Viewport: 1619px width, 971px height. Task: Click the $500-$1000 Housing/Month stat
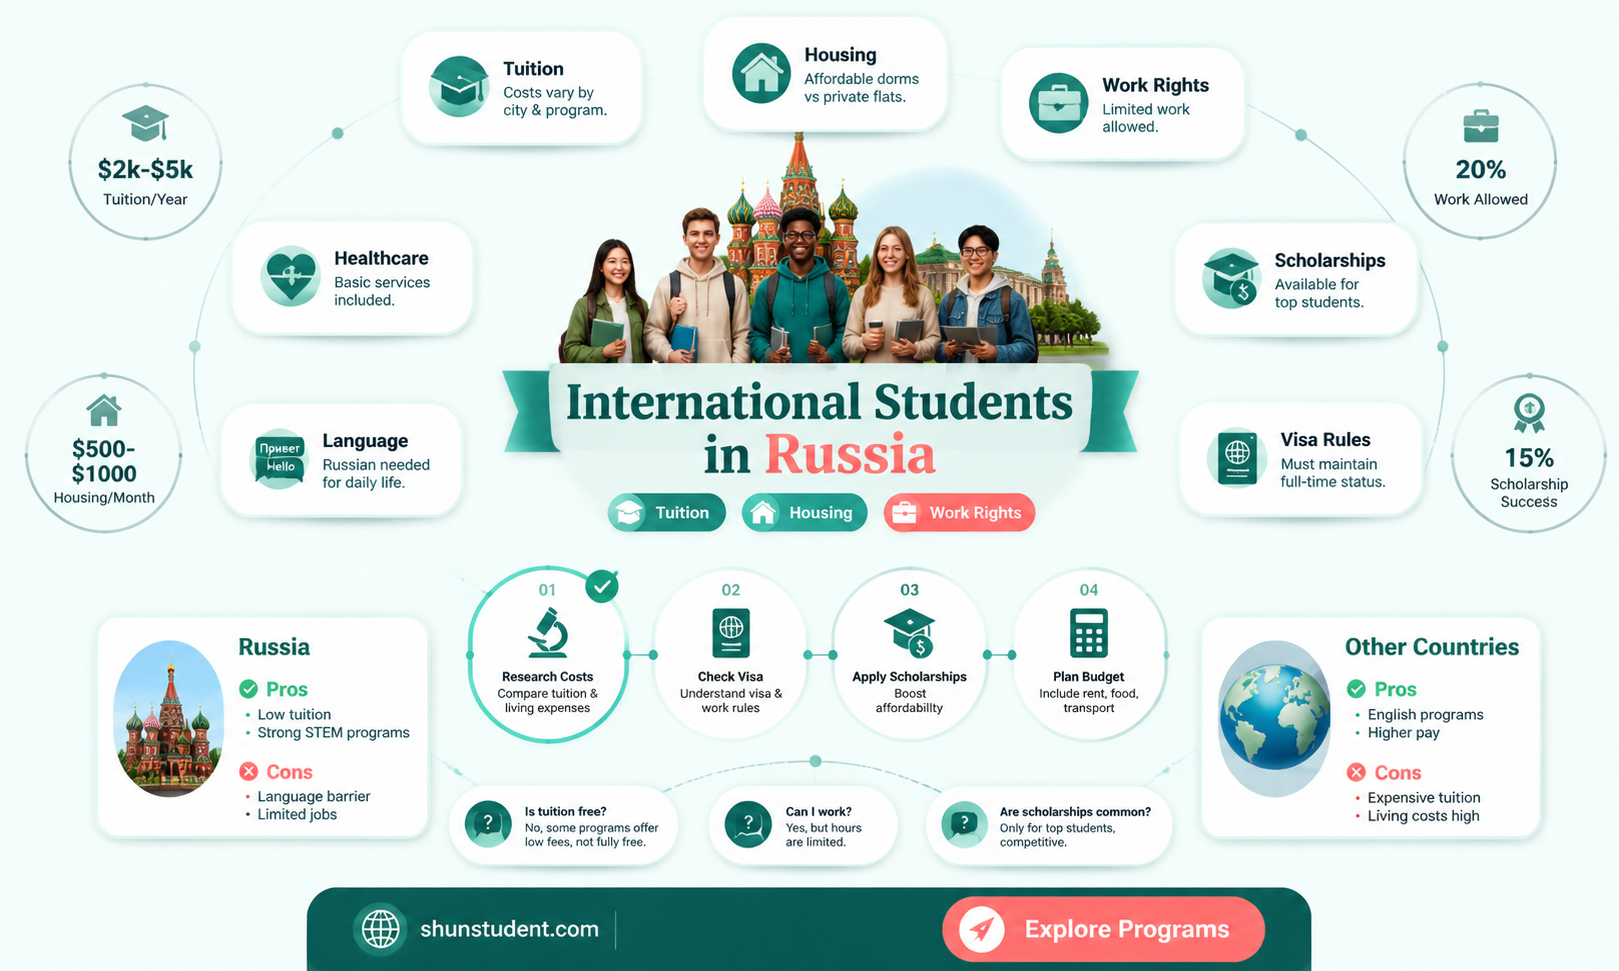click(x=104, y=454)
